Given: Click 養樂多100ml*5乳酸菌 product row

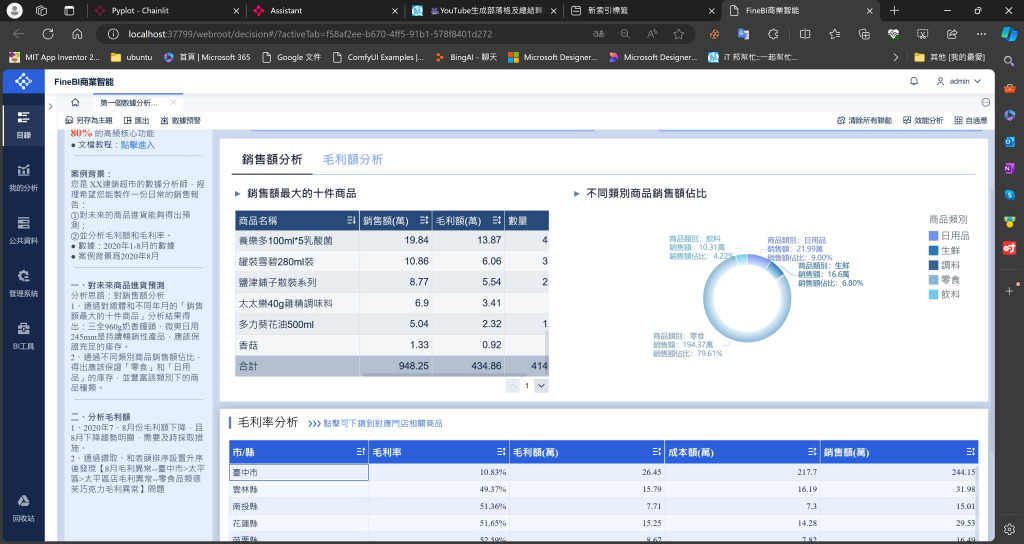Looking at the screenshot, I should tap(392, 240).
